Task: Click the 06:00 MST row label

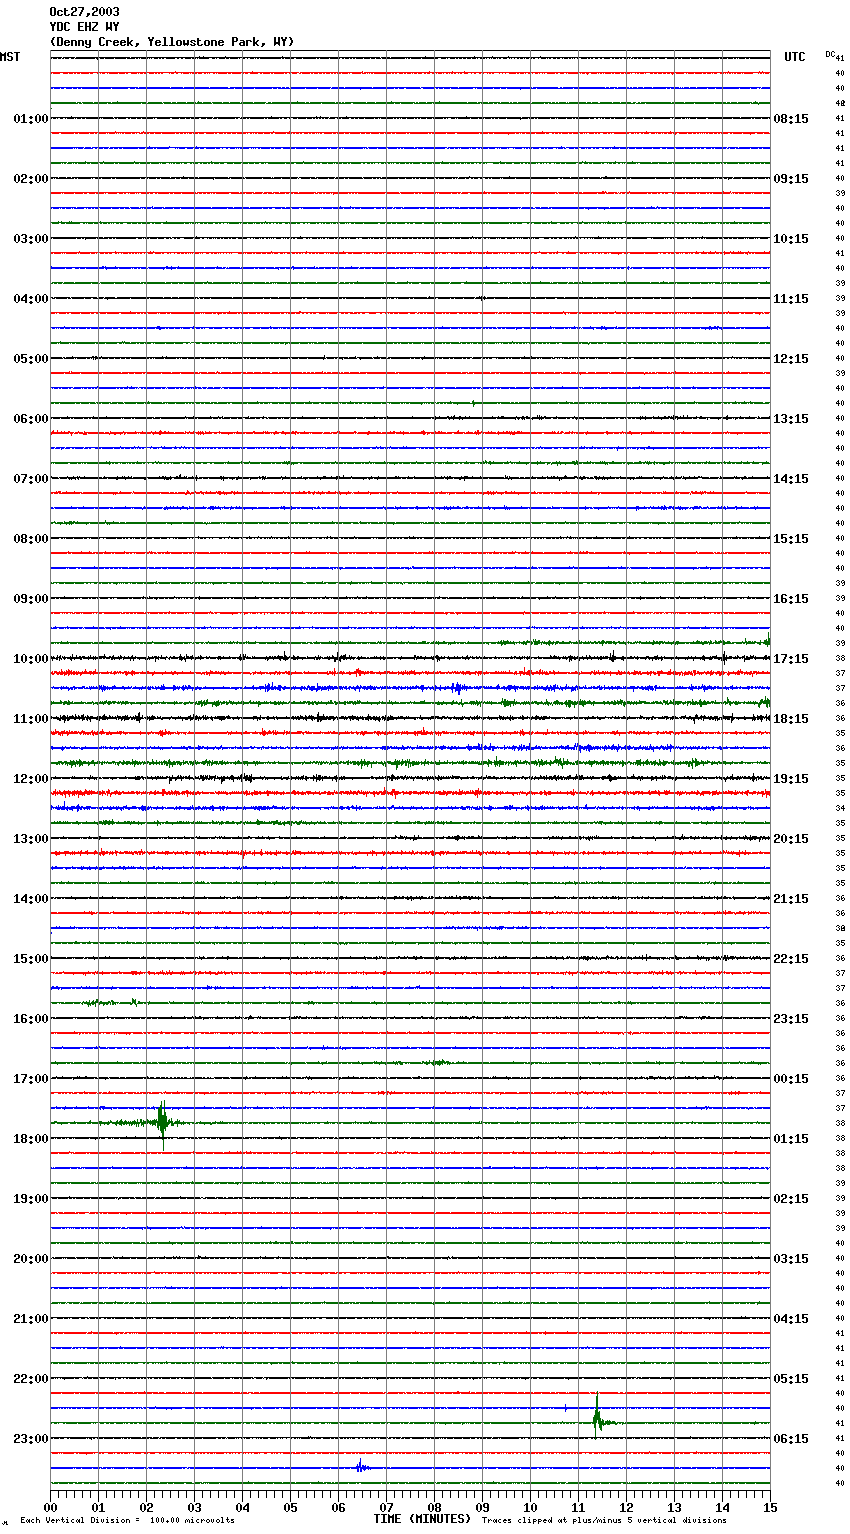Action: pyautogui.click(x=31, y=419)
